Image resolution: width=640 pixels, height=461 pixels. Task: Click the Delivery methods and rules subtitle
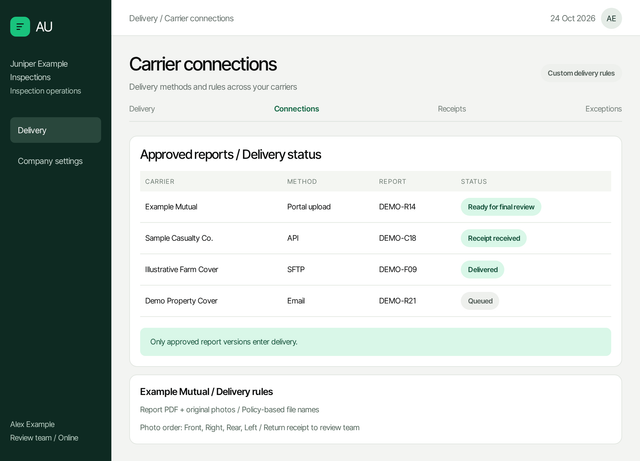coord(213,87)
